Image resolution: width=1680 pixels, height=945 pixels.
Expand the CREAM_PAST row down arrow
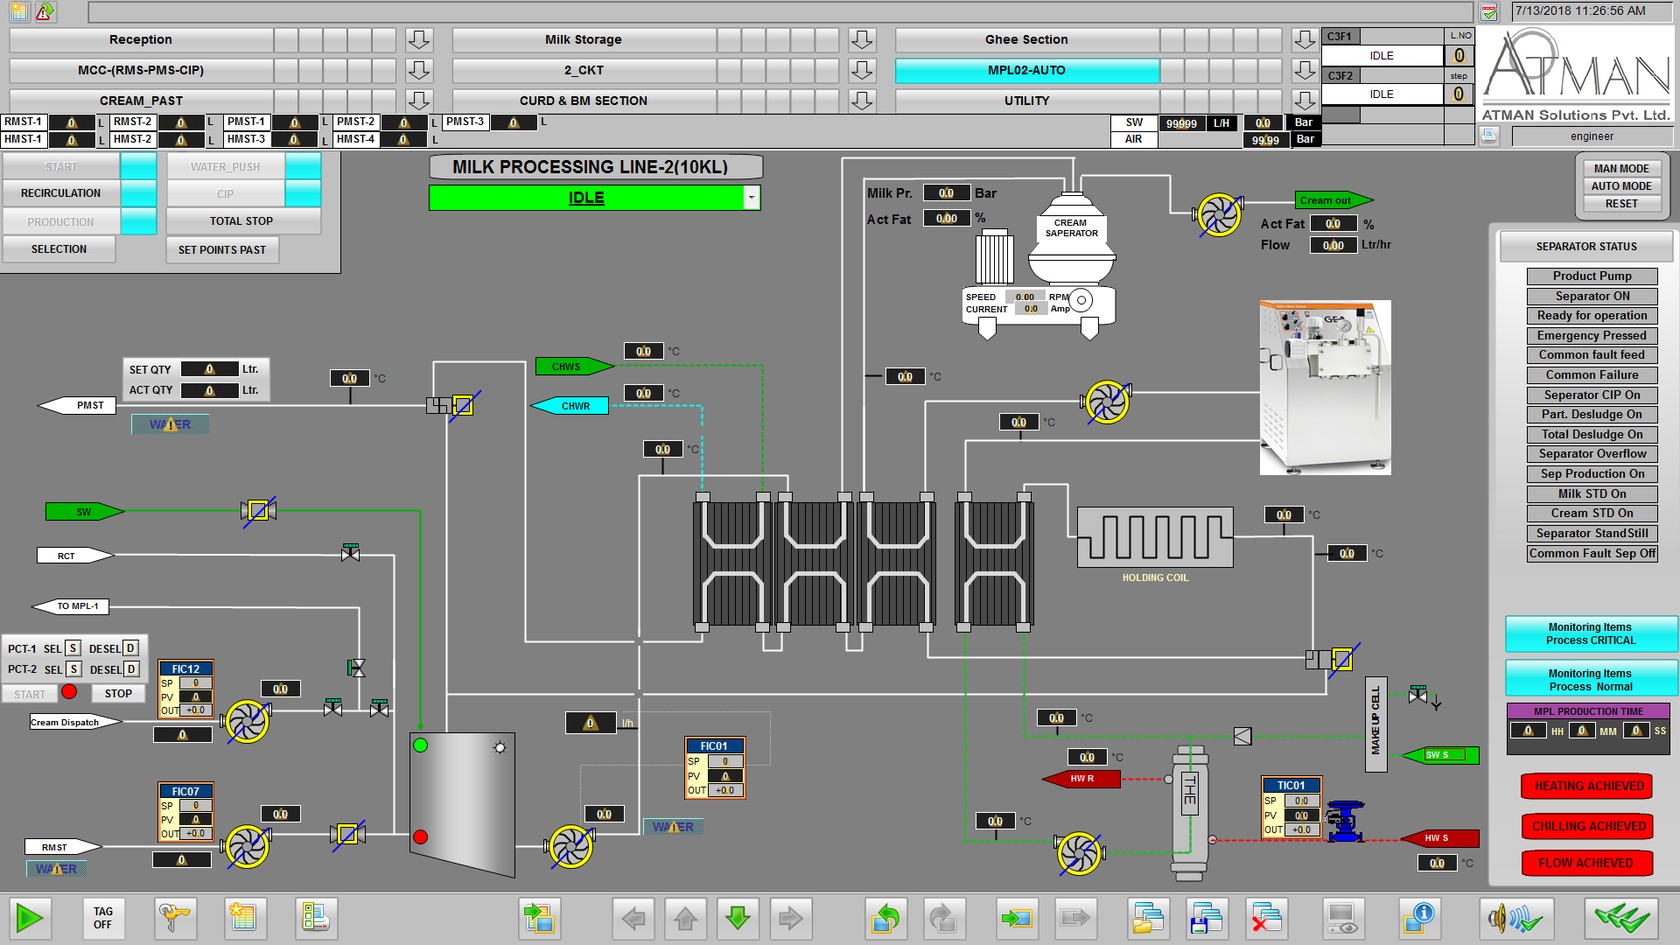pos(419,101)
